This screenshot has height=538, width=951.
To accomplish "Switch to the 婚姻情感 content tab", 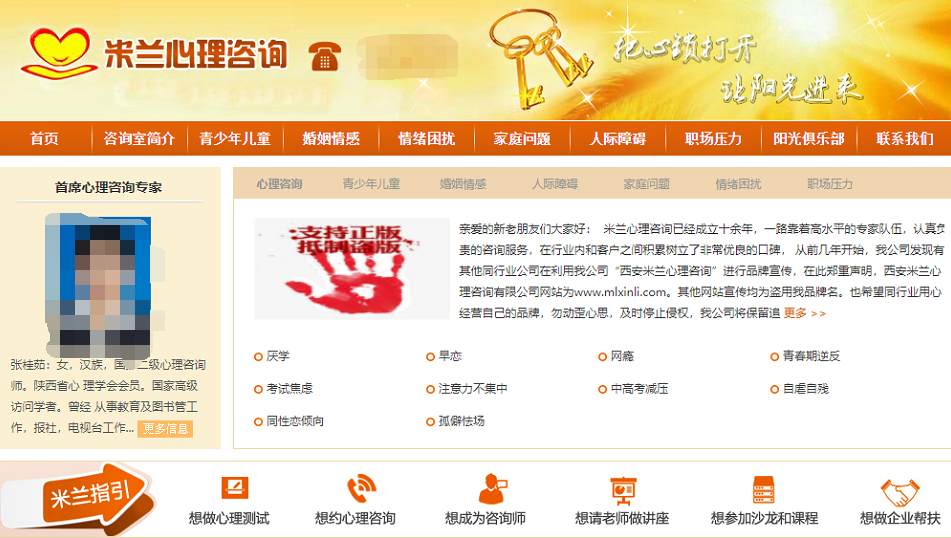I will coord(463,184).
